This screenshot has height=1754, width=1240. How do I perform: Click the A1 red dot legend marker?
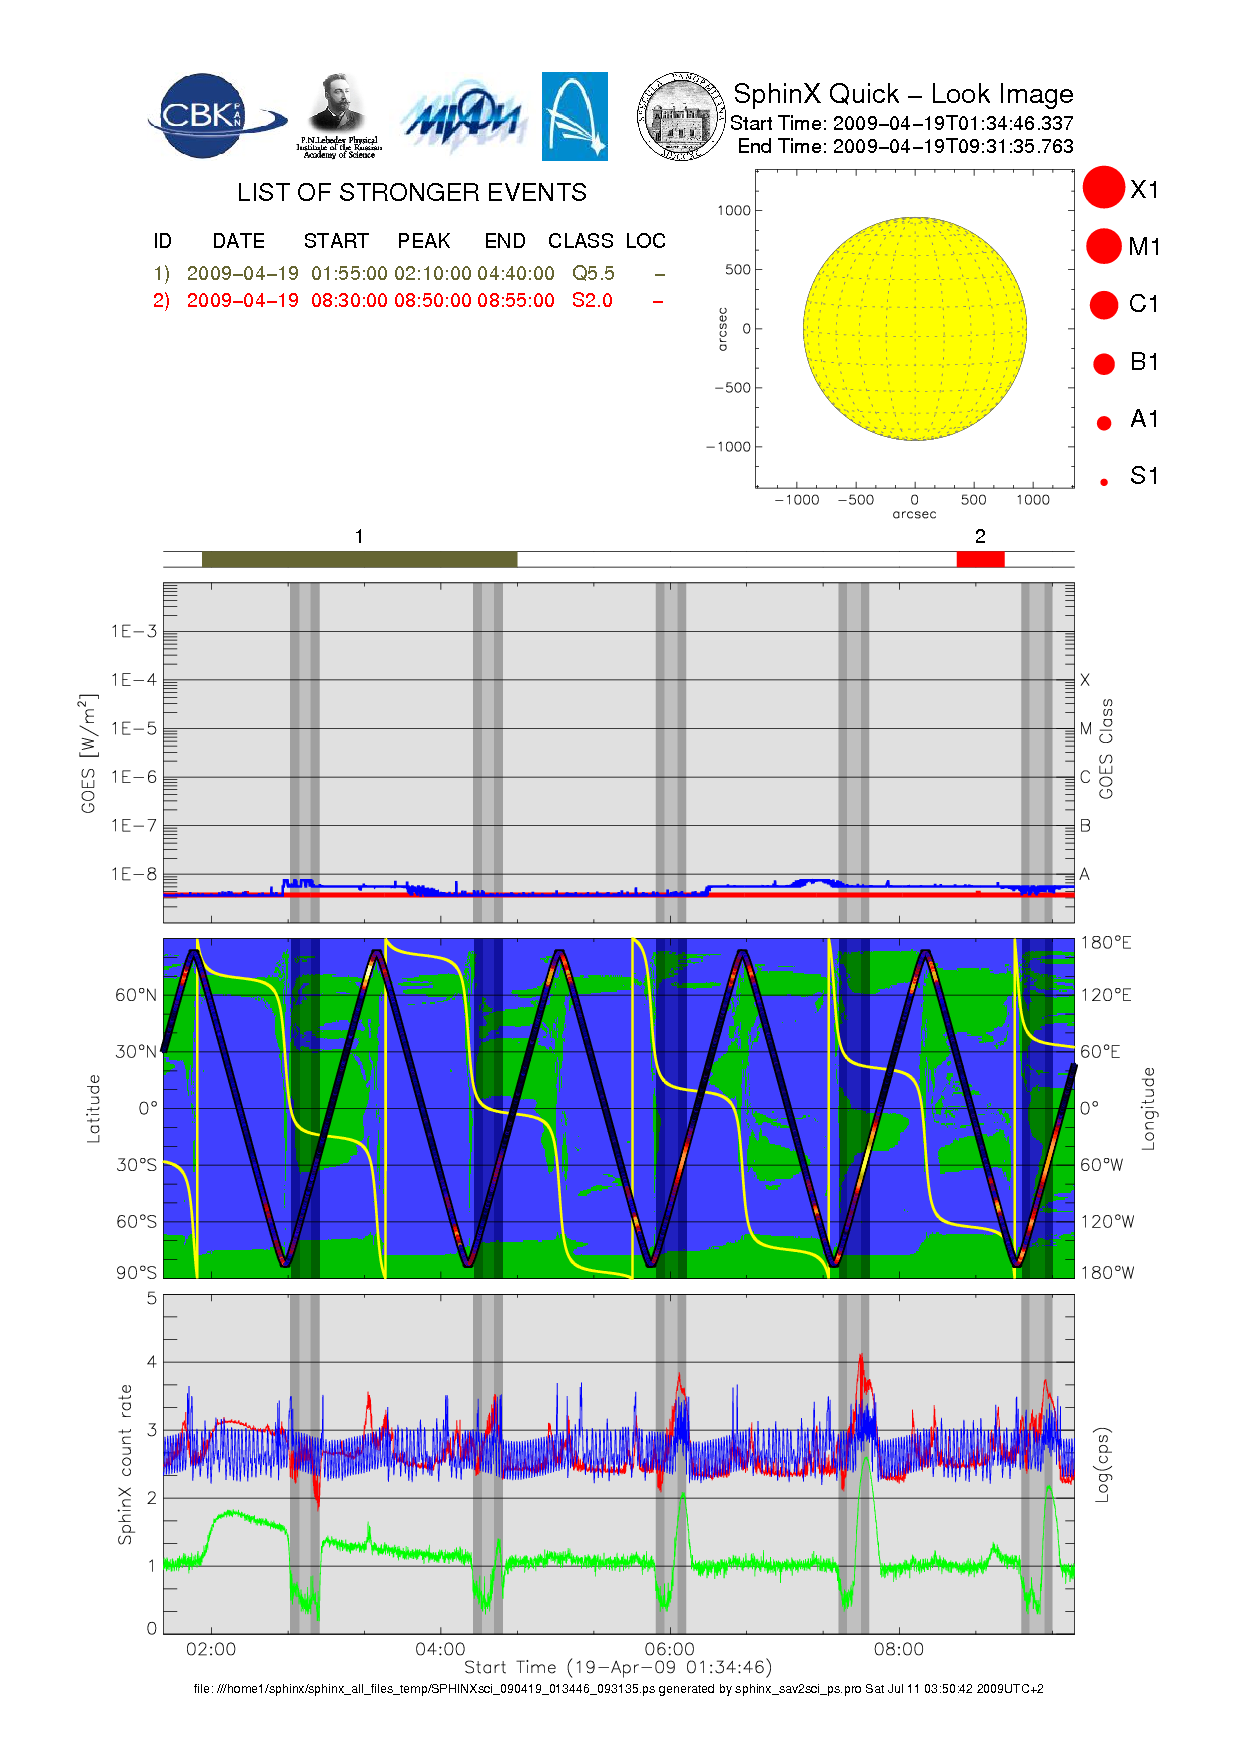tap(1104, 422)
